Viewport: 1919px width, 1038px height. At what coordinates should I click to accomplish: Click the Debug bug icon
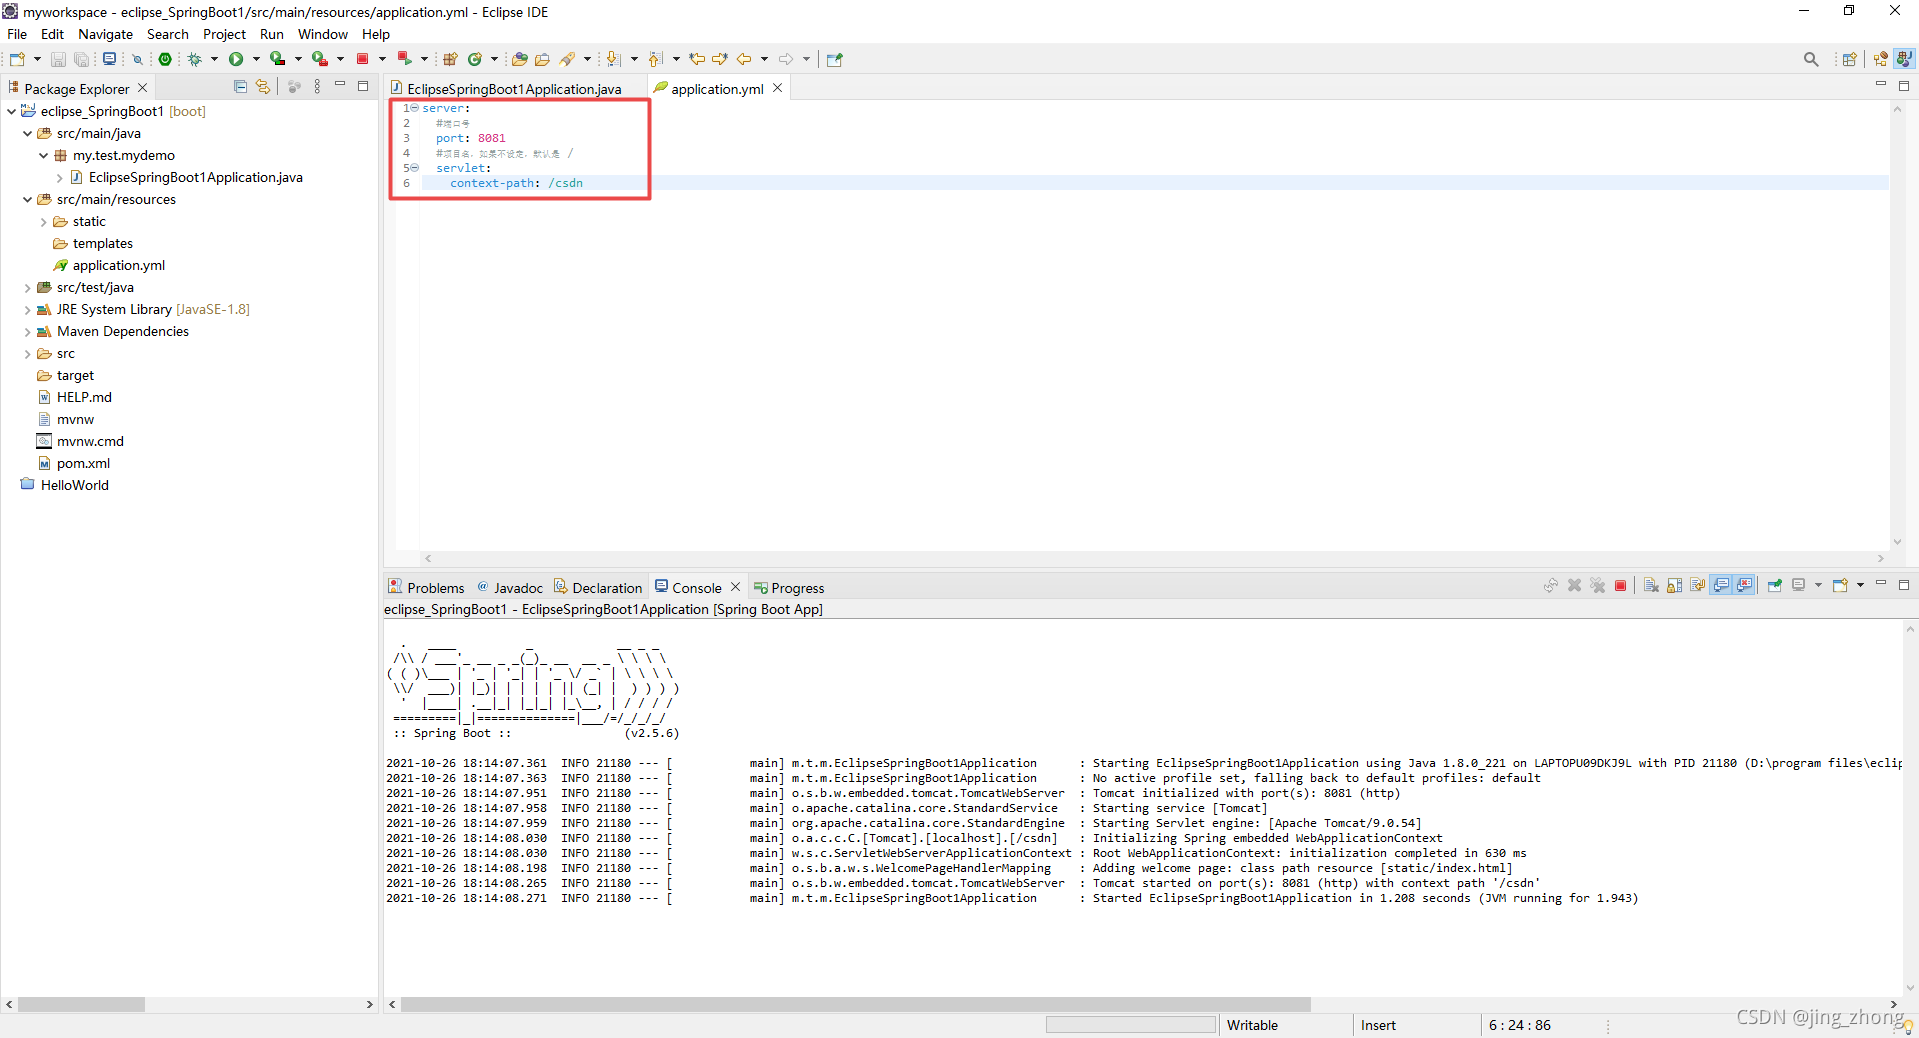coord(194,59)
